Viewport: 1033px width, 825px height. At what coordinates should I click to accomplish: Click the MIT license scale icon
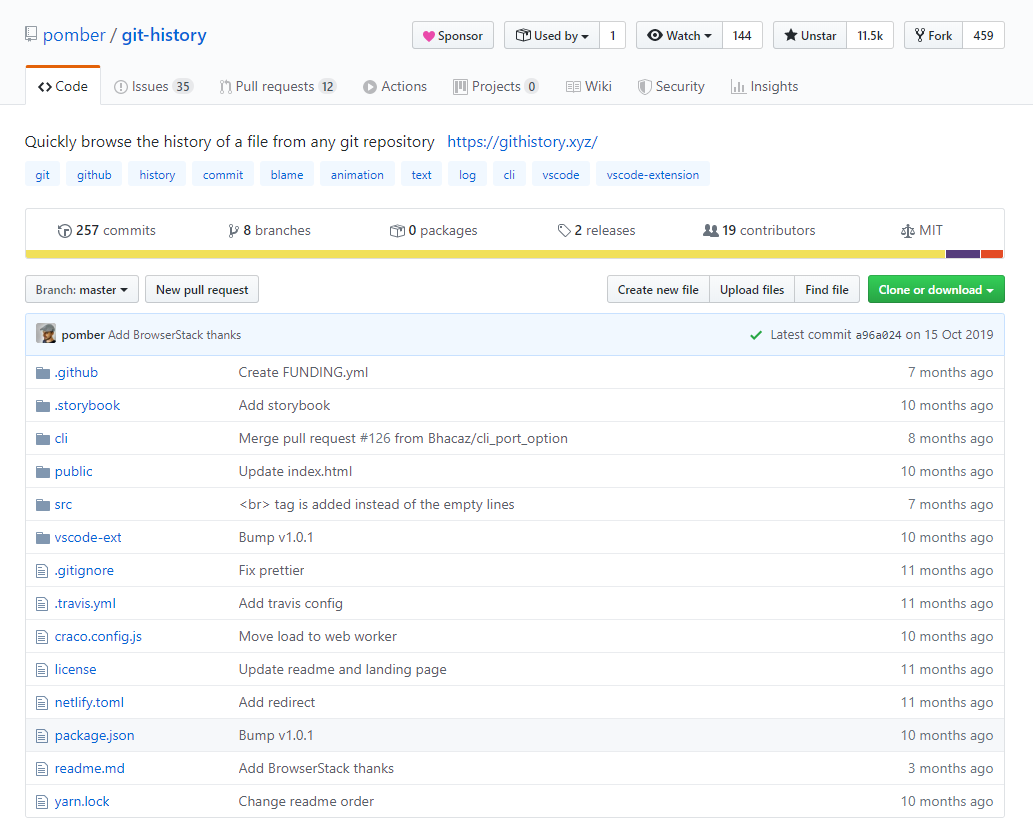click(x=908, y=231)
